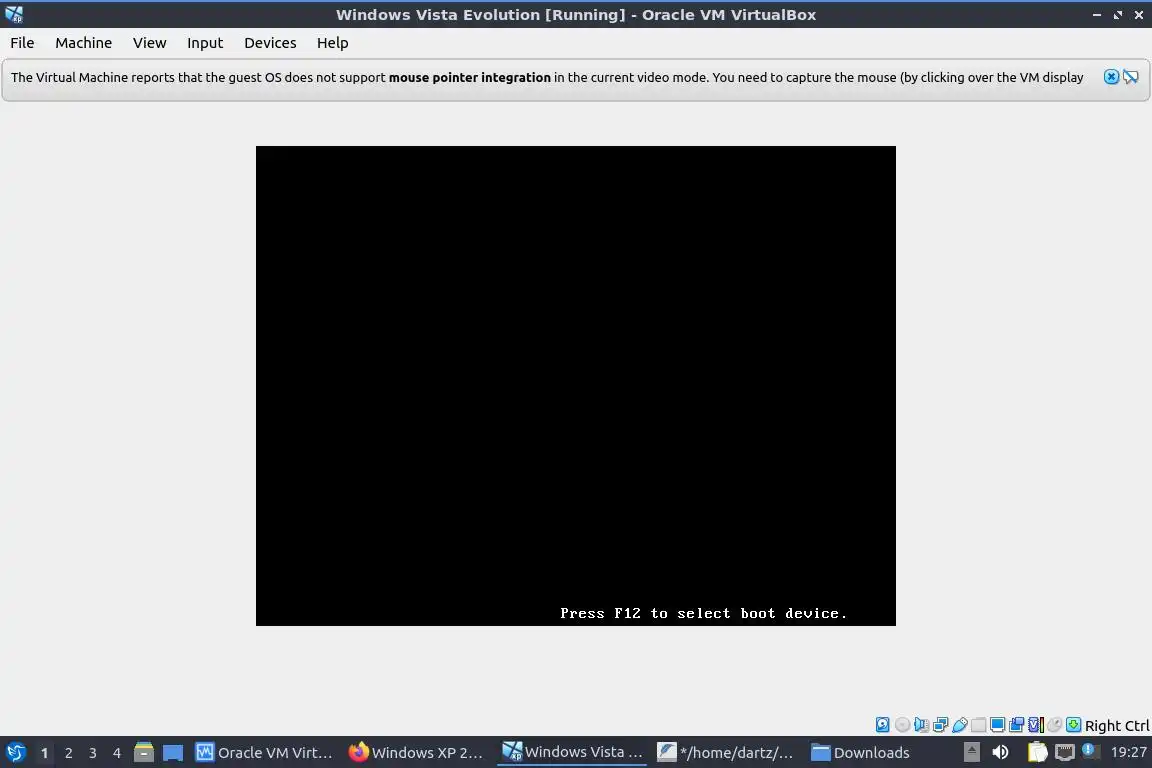Click the Right Ctrl host key label
This screenshot has width=1152, height=768.
click(1117, 726)
